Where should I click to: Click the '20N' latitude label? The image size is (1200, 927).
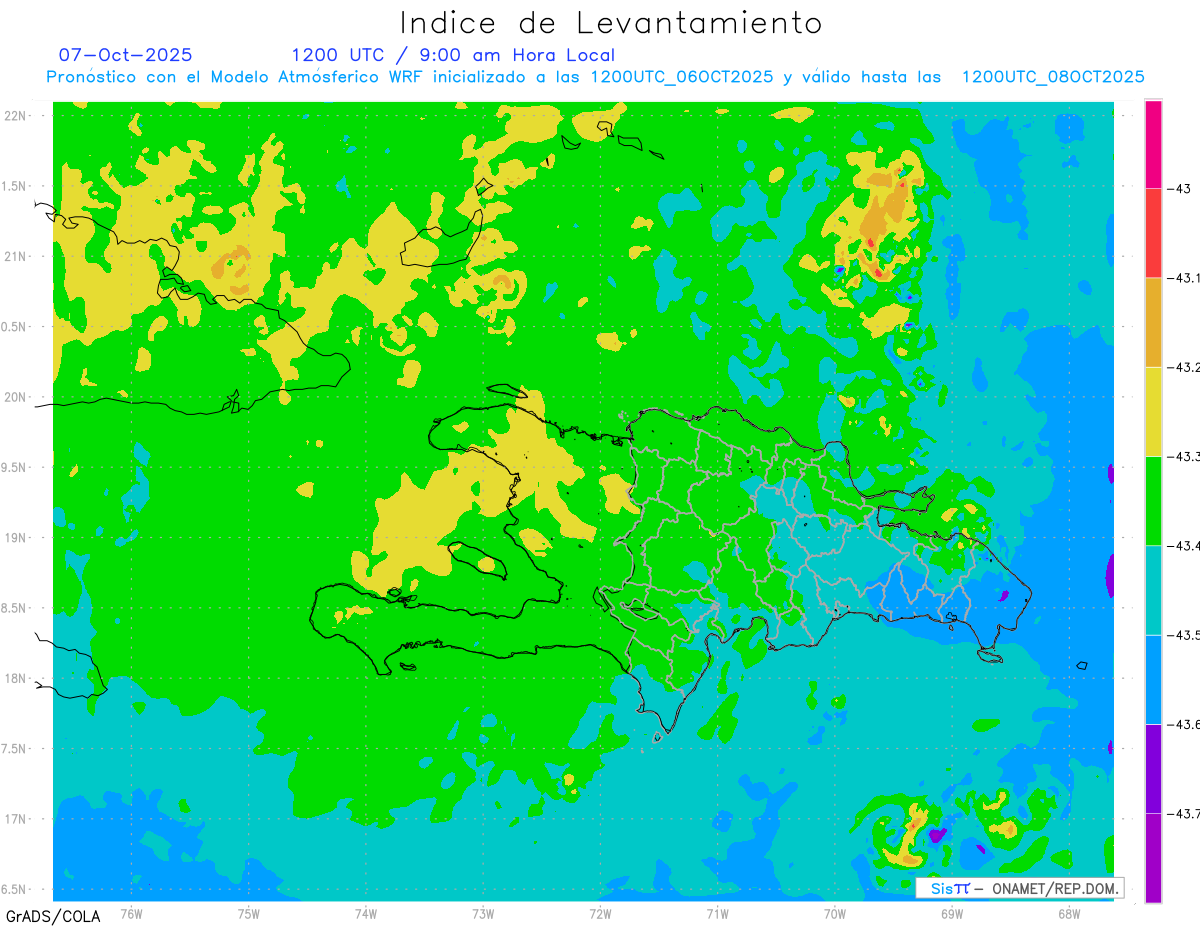15,397
